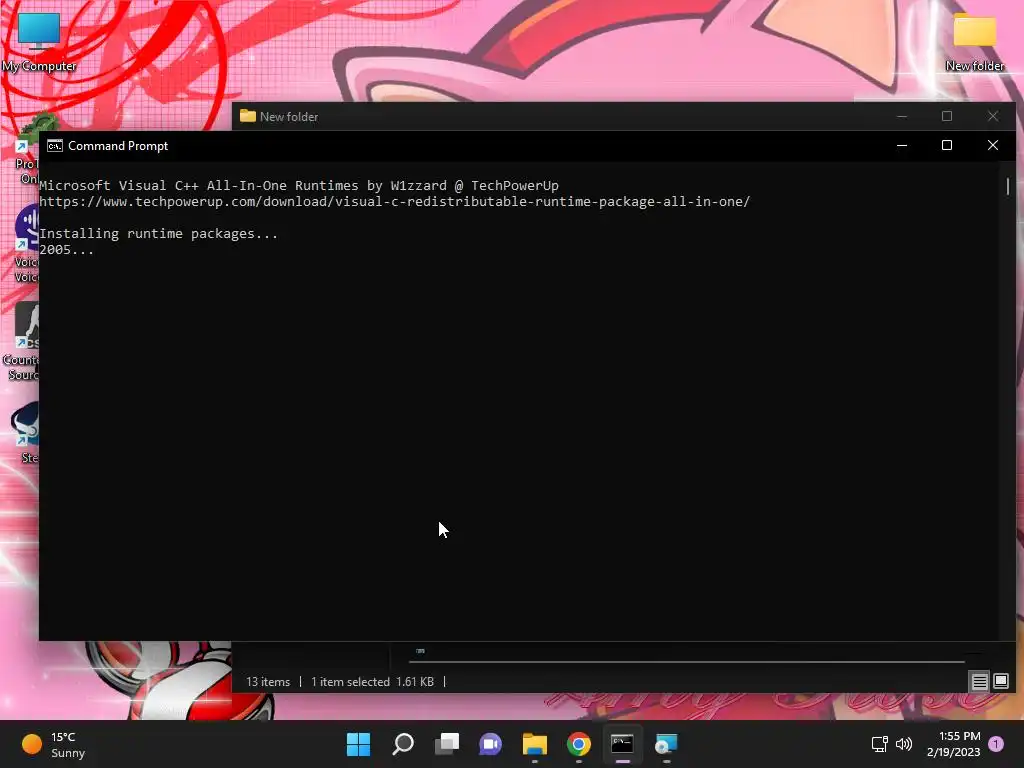Open Task View on the taskbar
1024x768 pixels.
tap(447, 744)
